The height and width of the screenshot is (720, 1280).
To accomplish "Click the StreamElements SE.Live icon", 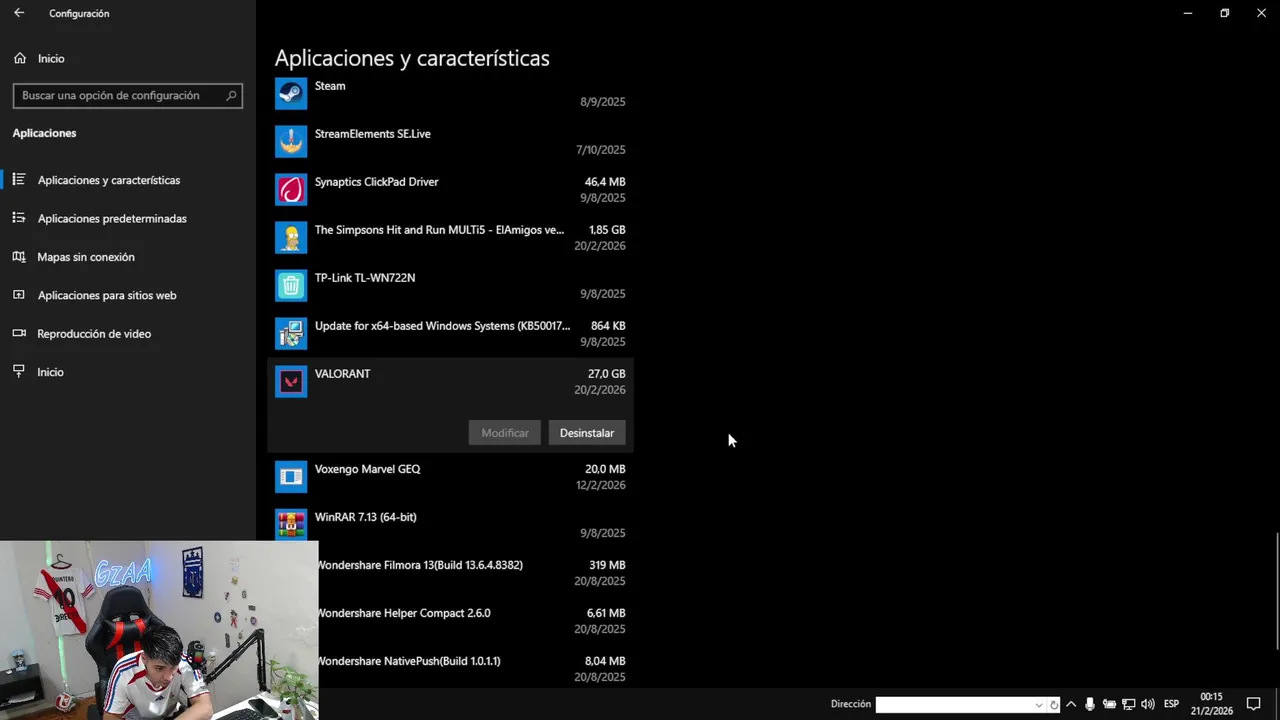I will (291, 142).
